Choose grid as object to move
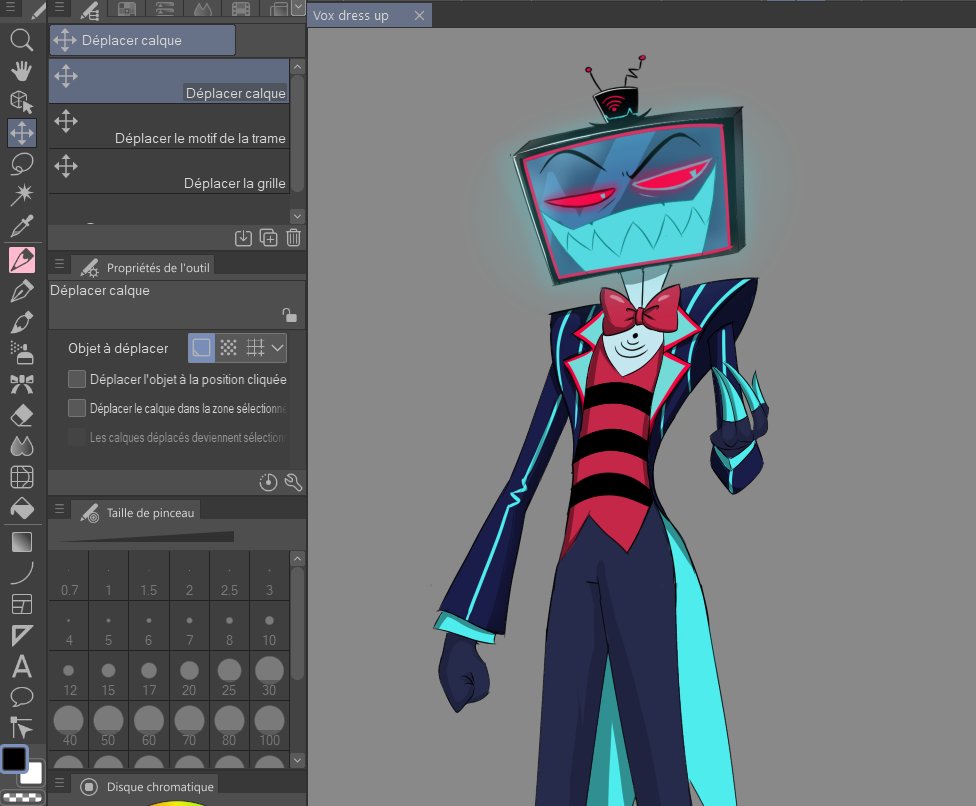 (255, 348)
